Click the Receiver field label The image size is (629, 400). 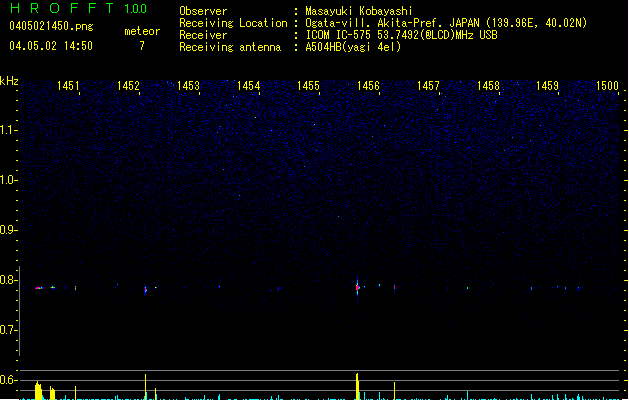coord(203,35)
